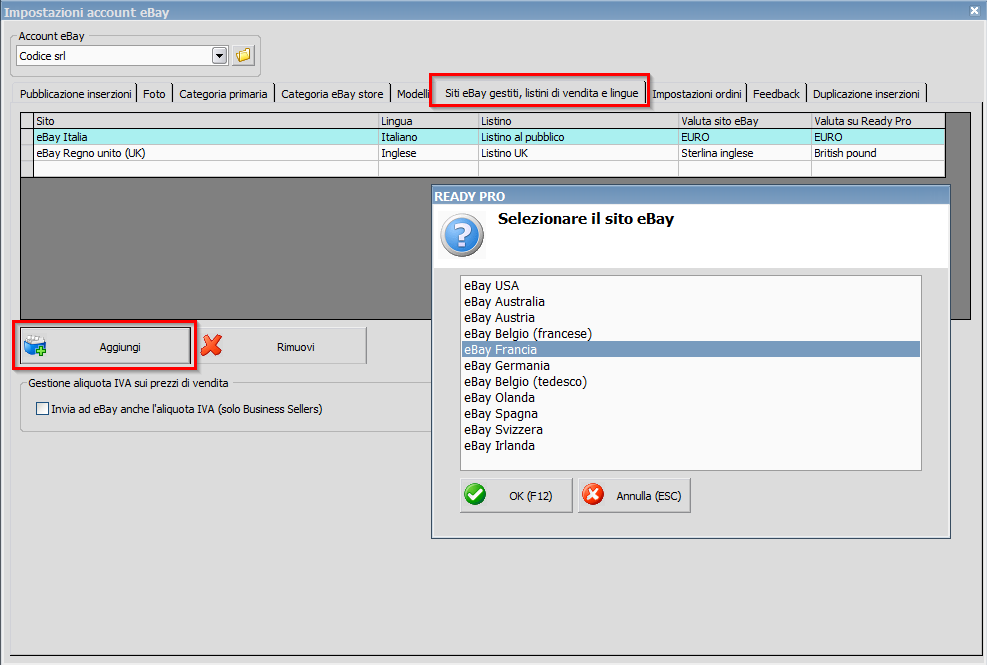Go to Duplicazione inserzioni tab
987x665 pixels.
866,94
